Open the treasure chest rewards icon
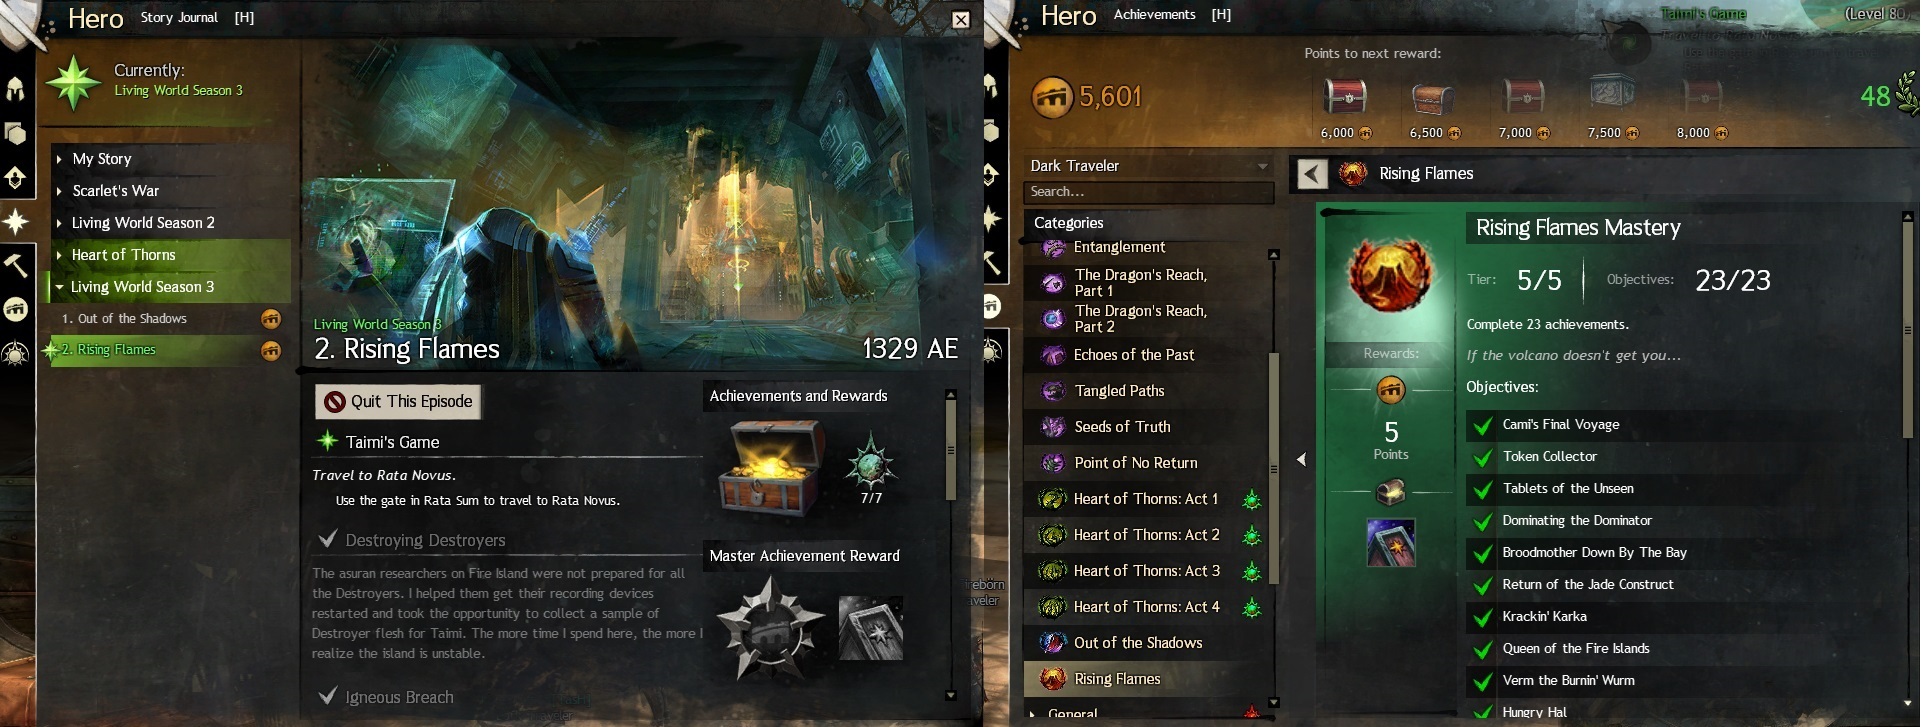 [771, 466]
